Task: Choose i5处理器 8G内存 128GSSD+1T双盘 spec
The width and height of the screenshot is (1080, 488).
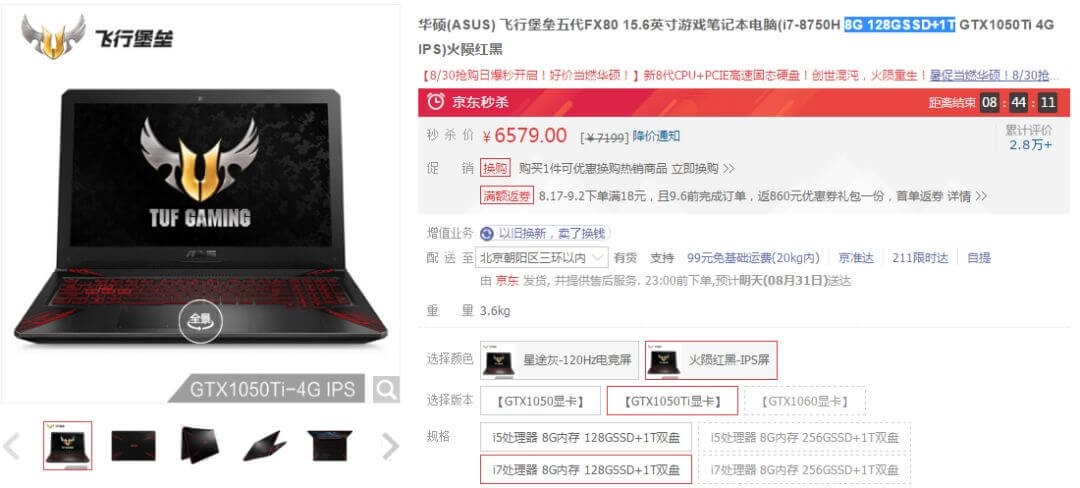Action: pos(585,437)
